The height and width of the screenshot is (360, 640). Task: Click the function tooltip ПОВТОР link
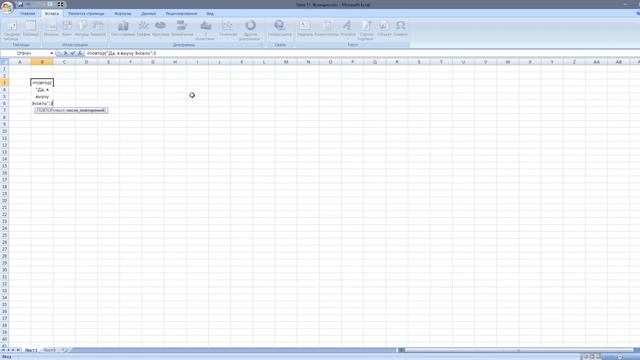[x=44, y=110]
